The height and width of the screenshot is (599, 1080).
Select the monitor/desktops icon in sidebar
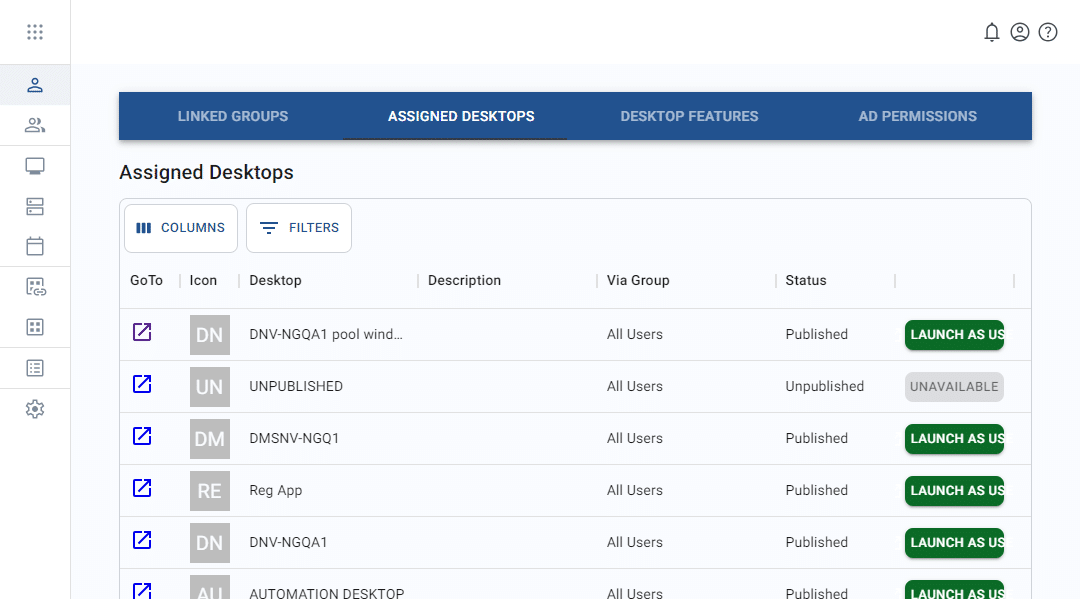pos(35,165)
